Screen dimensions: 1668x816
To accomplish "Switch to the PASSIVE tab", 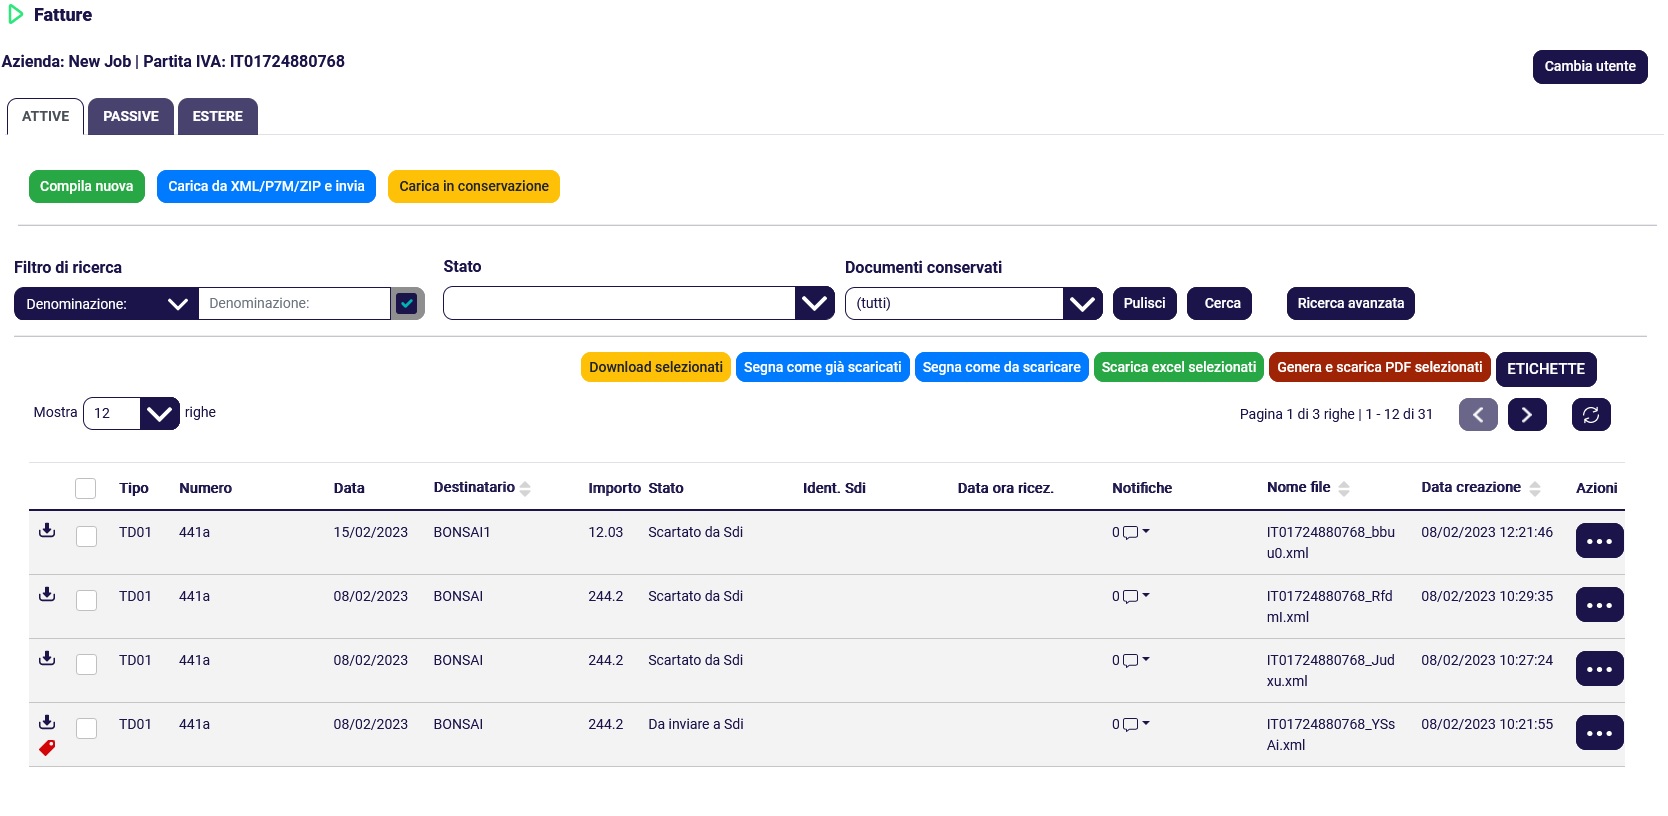I will 130,116.
